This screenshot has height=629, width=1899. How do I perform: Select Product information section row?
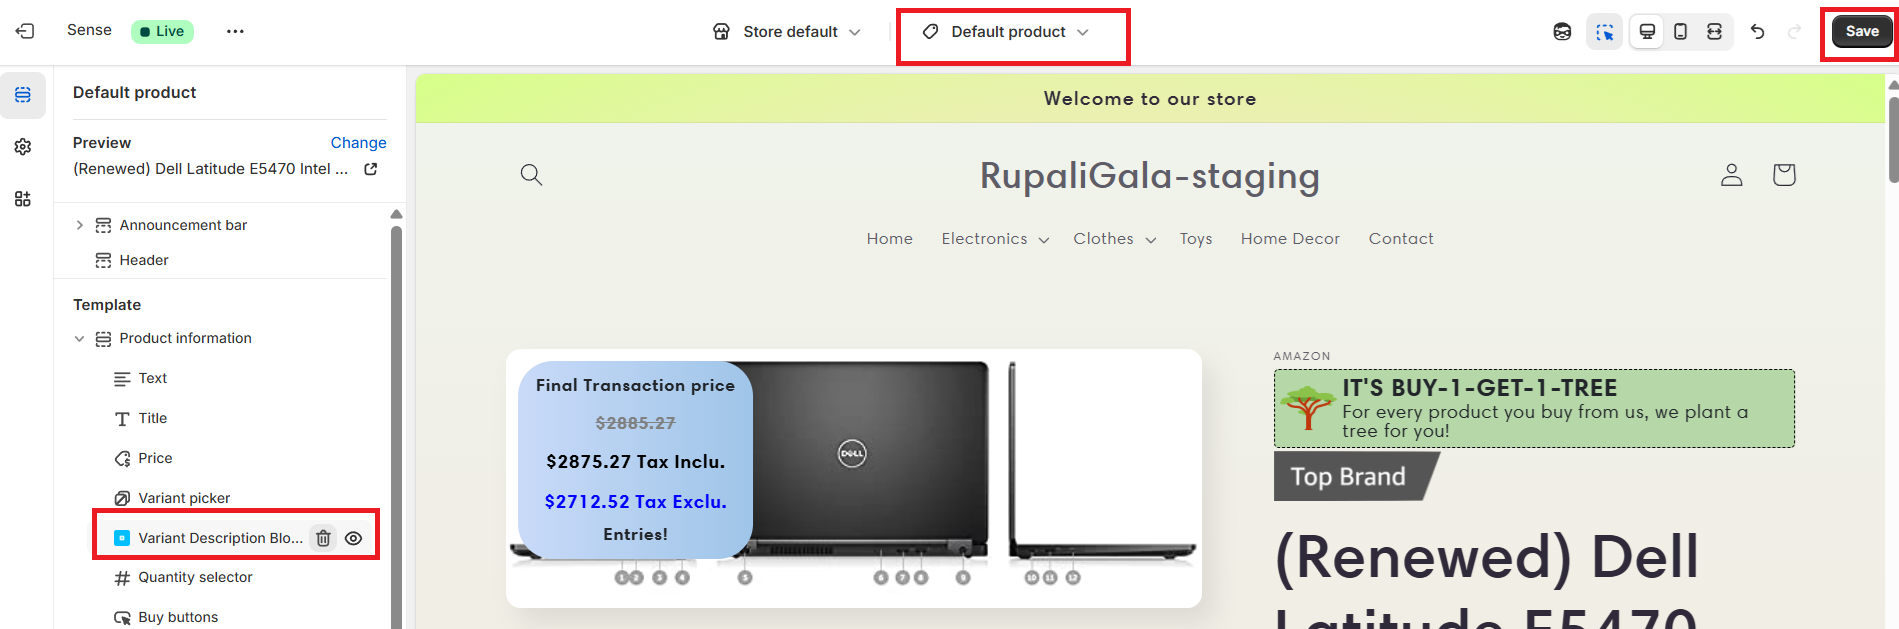point(185,339)
